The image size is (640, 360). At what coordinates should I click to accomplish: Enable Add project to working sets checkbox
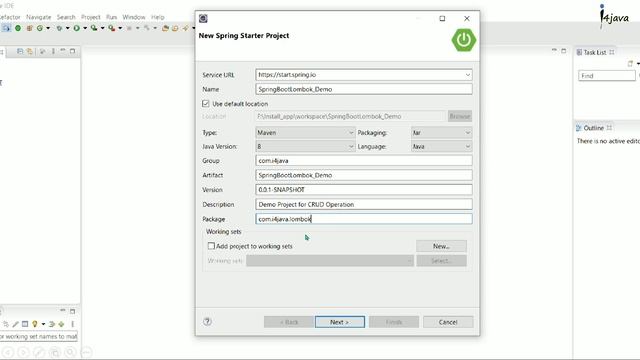click(x=211, y=246)
